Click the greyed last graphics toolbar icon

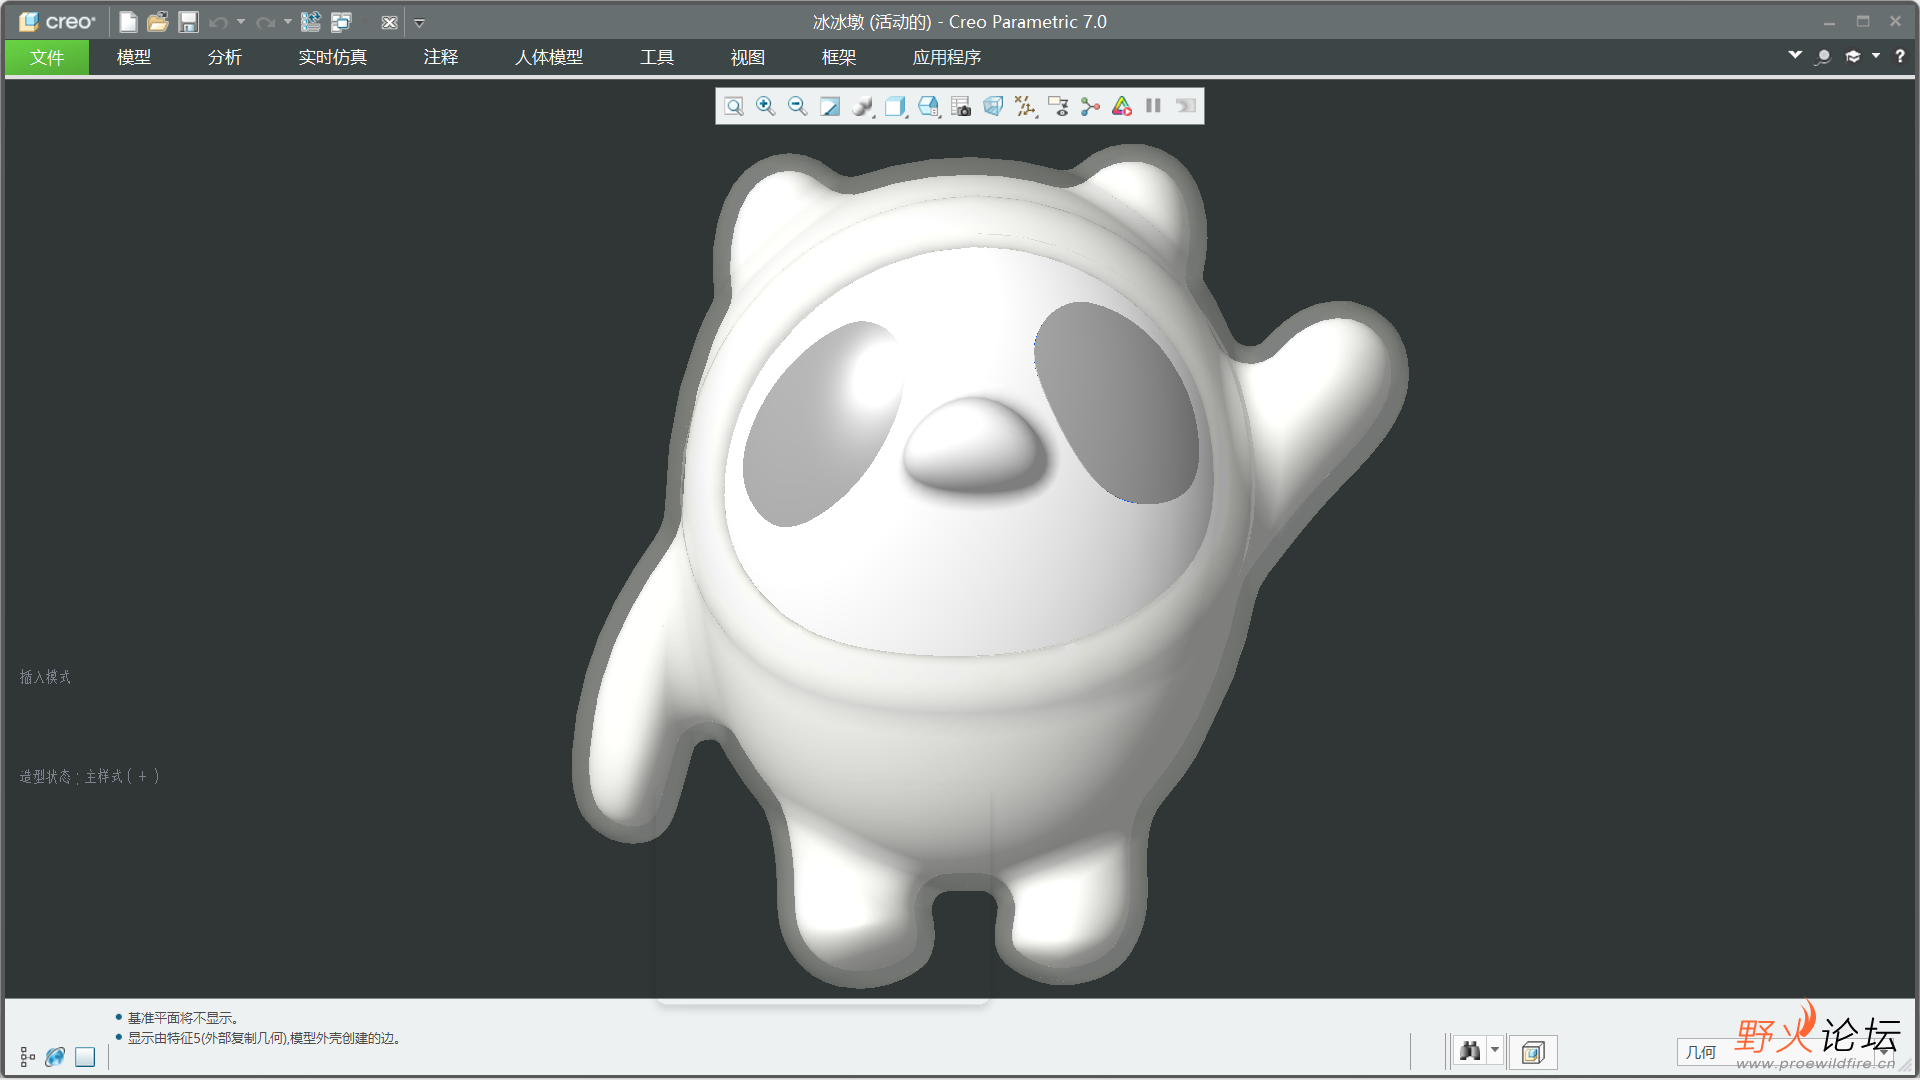coord(1186,106)
